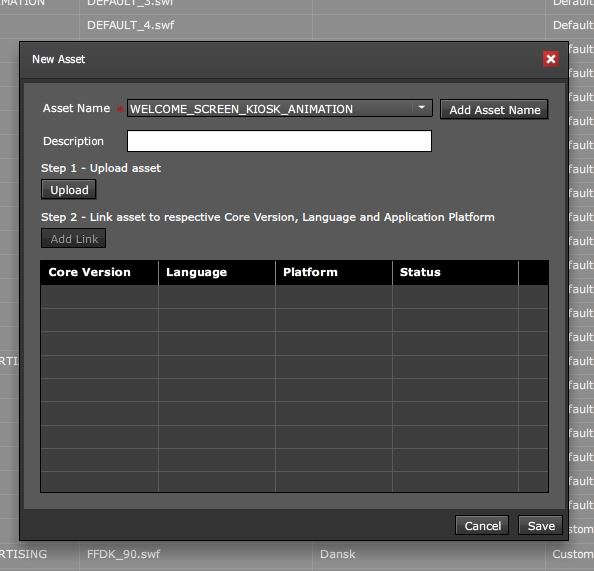Image resolution: width=594 pixels, height=571 pixels.
Task: Click the Cancel button
Action: [x=482, y=526]
